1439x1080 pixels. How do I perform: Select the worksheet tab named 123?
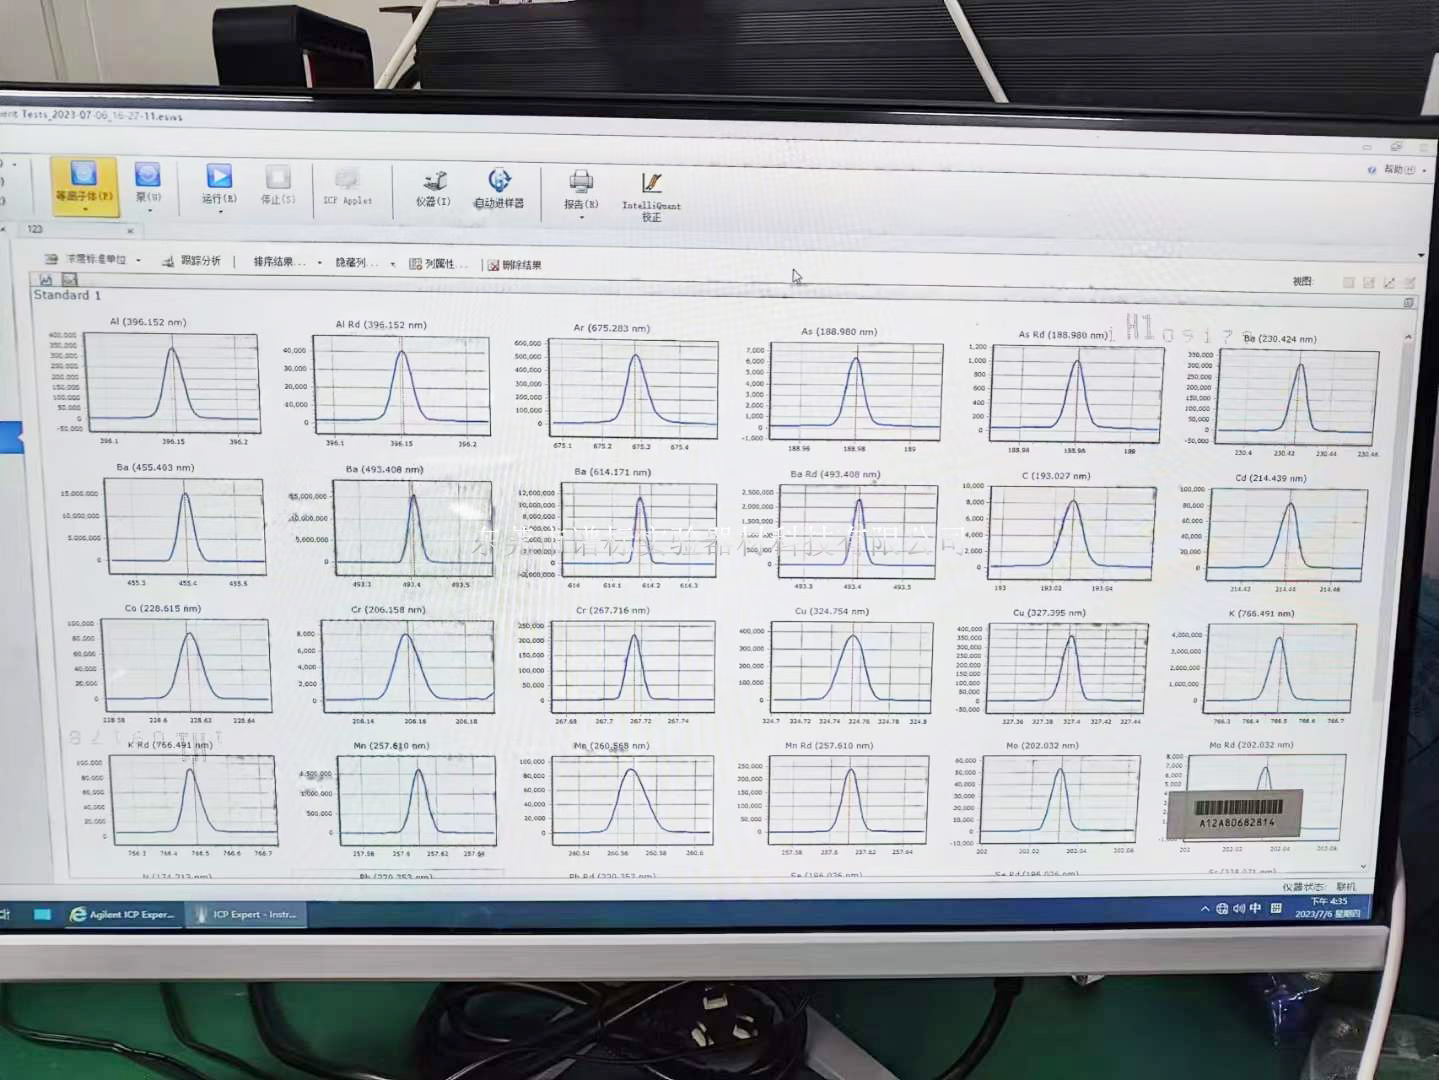[36, 229]
